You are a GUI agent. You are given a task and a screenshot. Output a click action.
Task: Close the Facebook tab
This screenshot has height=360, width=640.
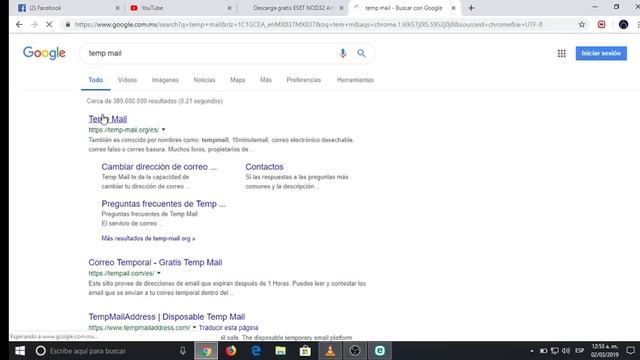pyautogui.click(x=118, y=8)
